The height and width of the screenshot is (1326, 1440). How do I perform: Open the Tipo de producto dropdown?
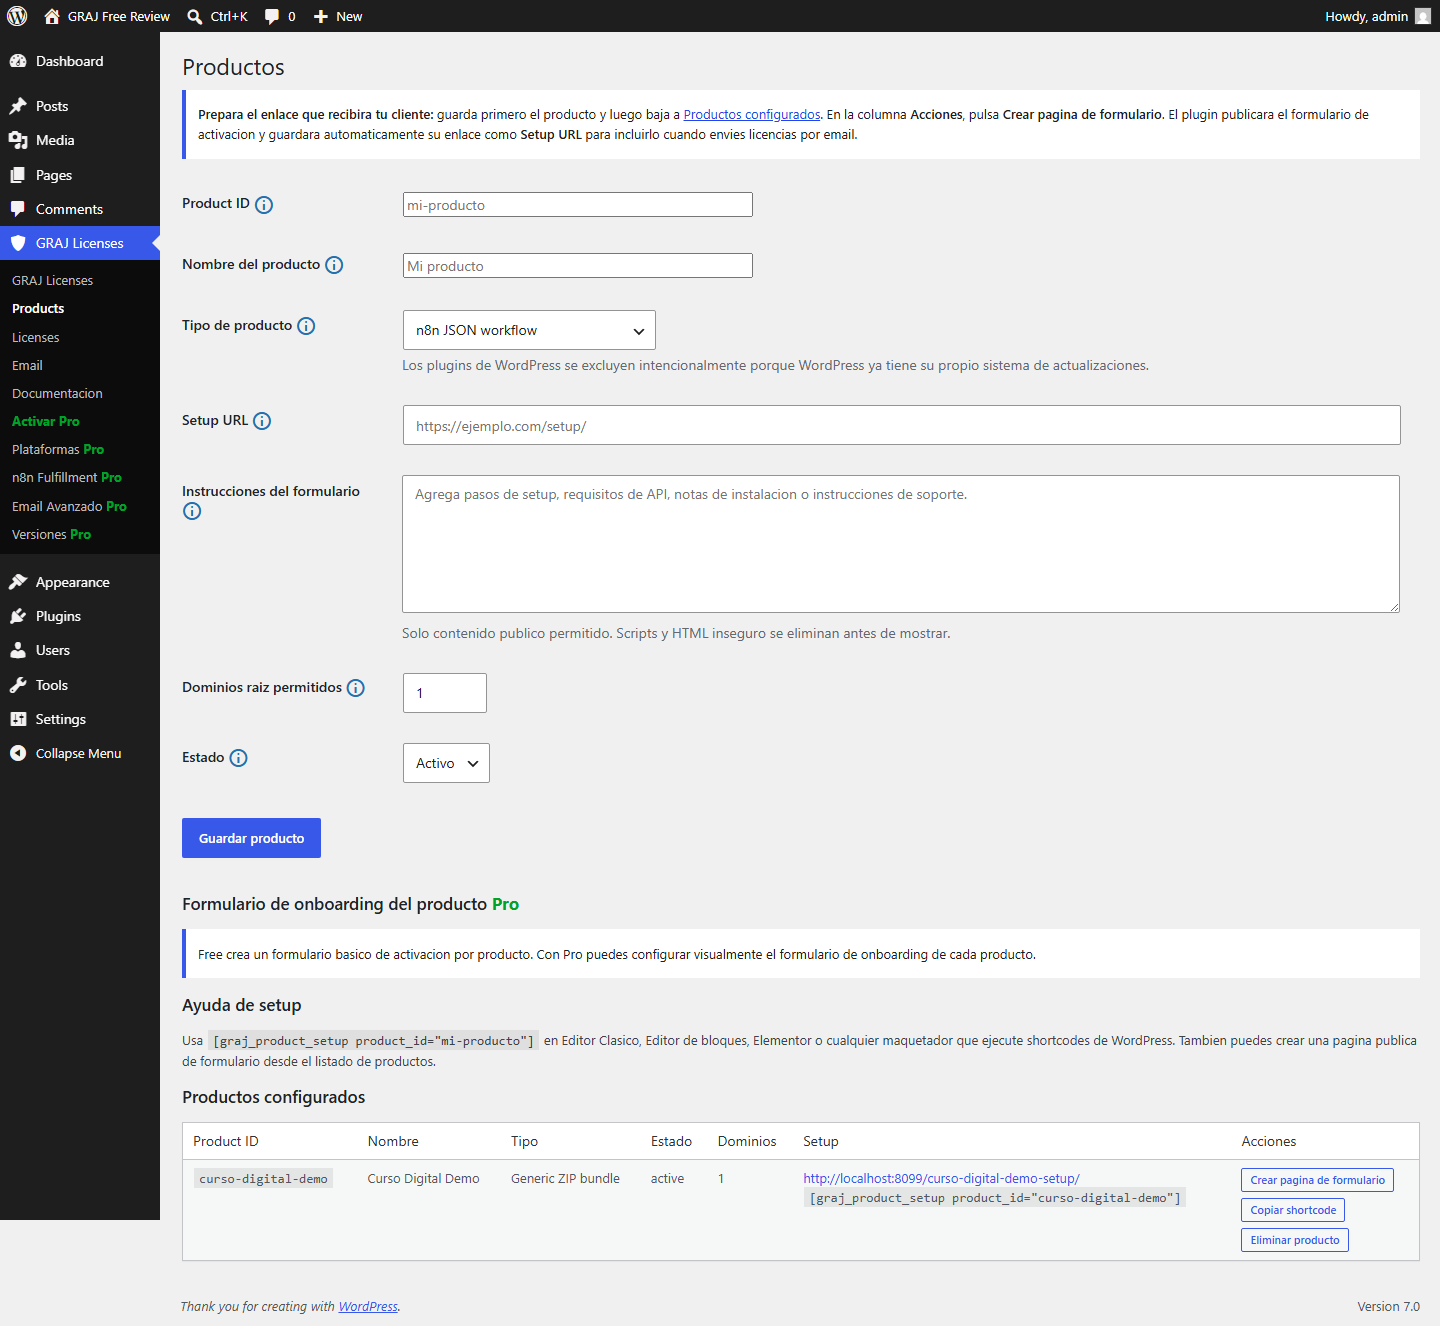pyautogui.click(x=529, y=330)
